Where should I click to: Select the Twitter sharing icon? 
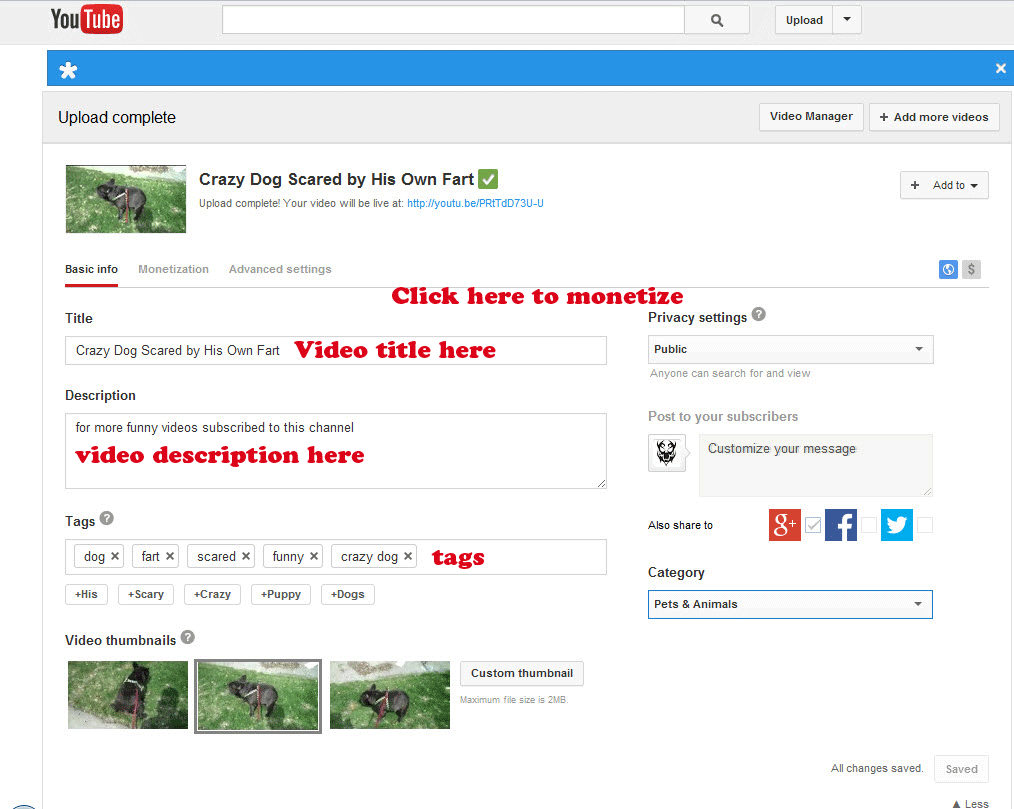point(896,524)
